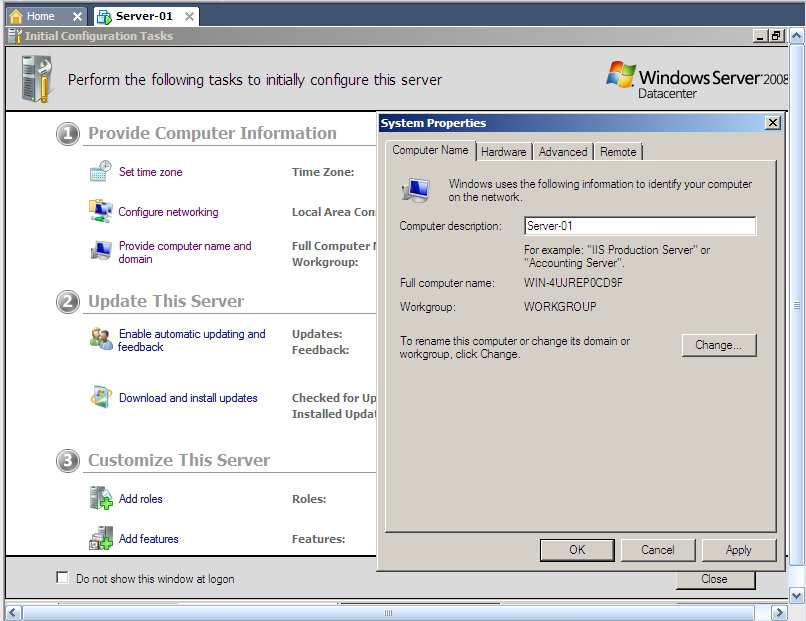806x621 pixels.
Task: Click the WORKGROUP value text
Action: pyautogui.click(x=560, y=306)
